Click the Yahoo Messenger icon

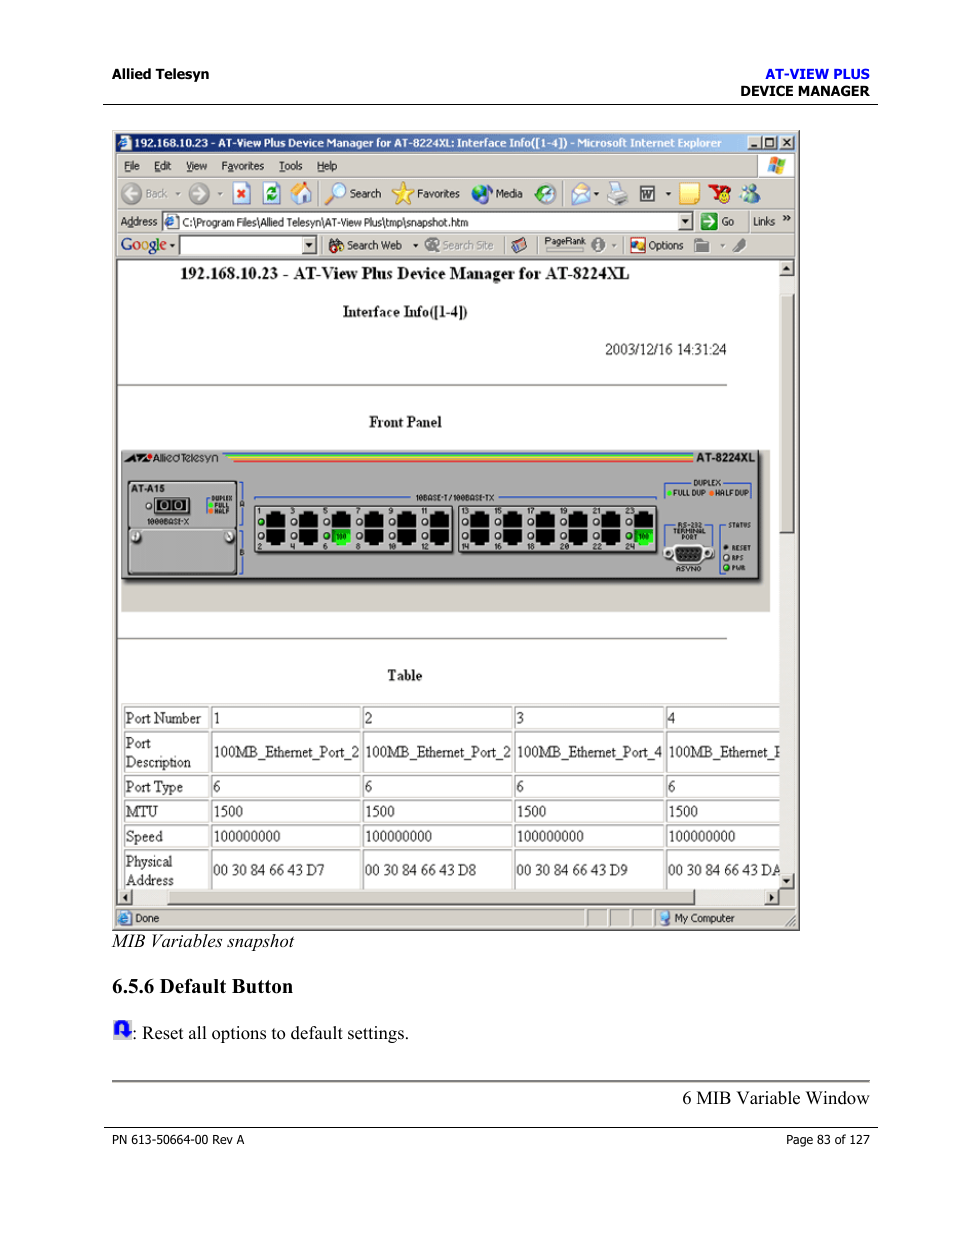tap(719, 194)
